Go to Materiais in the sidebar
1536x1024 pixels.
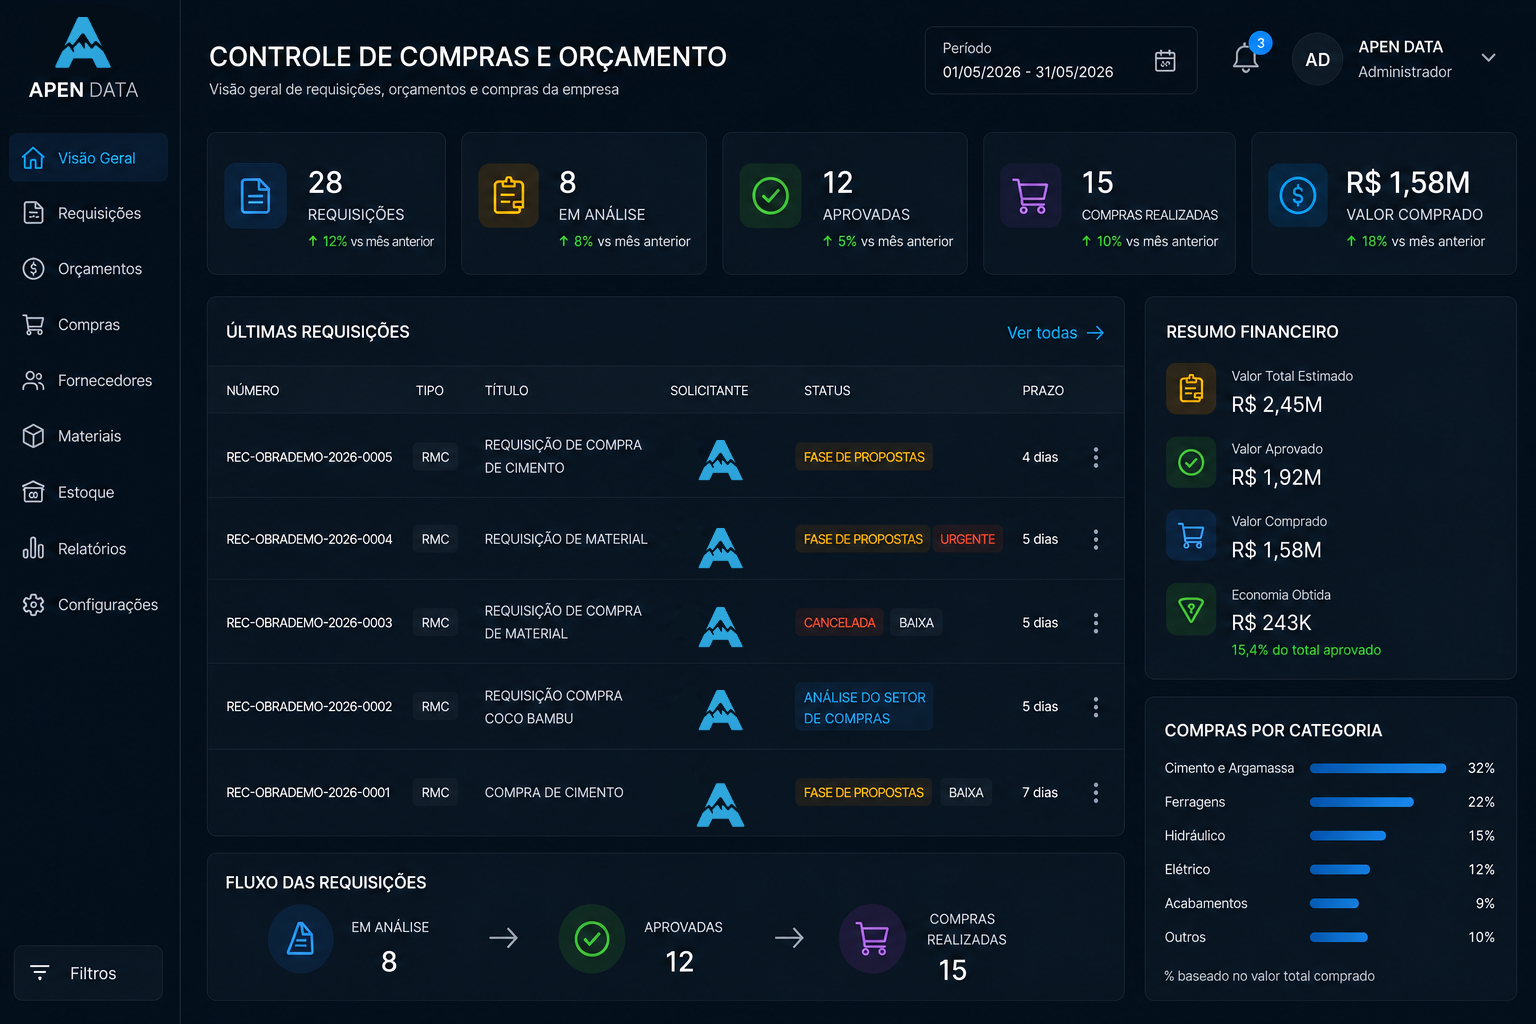point(88,436)
